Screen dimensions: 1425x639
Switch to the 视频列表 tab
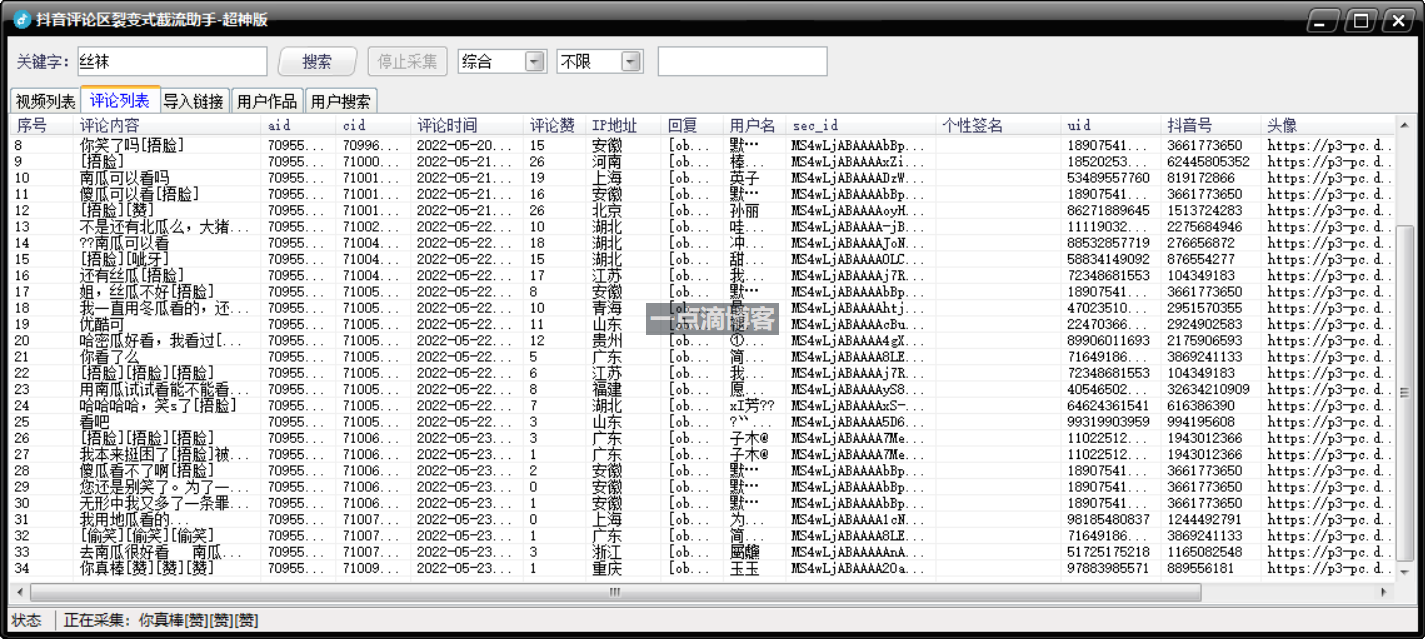pyautogui.click(x=45, y=101)
